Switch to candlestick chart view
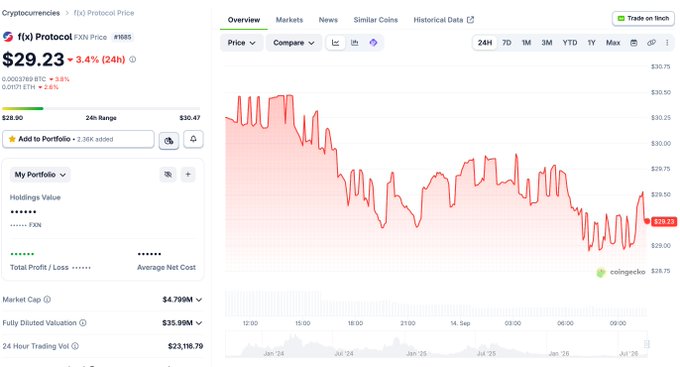Image resolution: width=680 pixels, height=367 pixels. [x=355, y=43]
